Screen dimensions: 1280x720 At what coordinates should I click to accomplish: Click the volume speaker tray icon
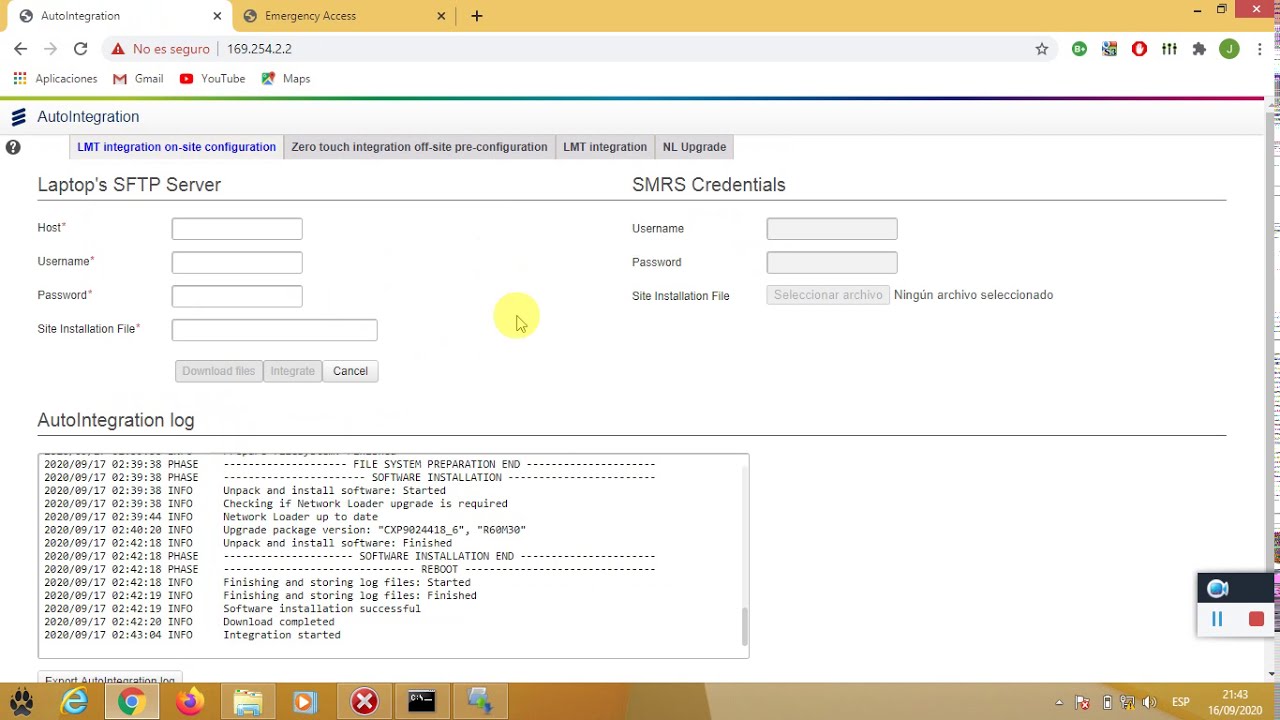(x=1150, y=702)
